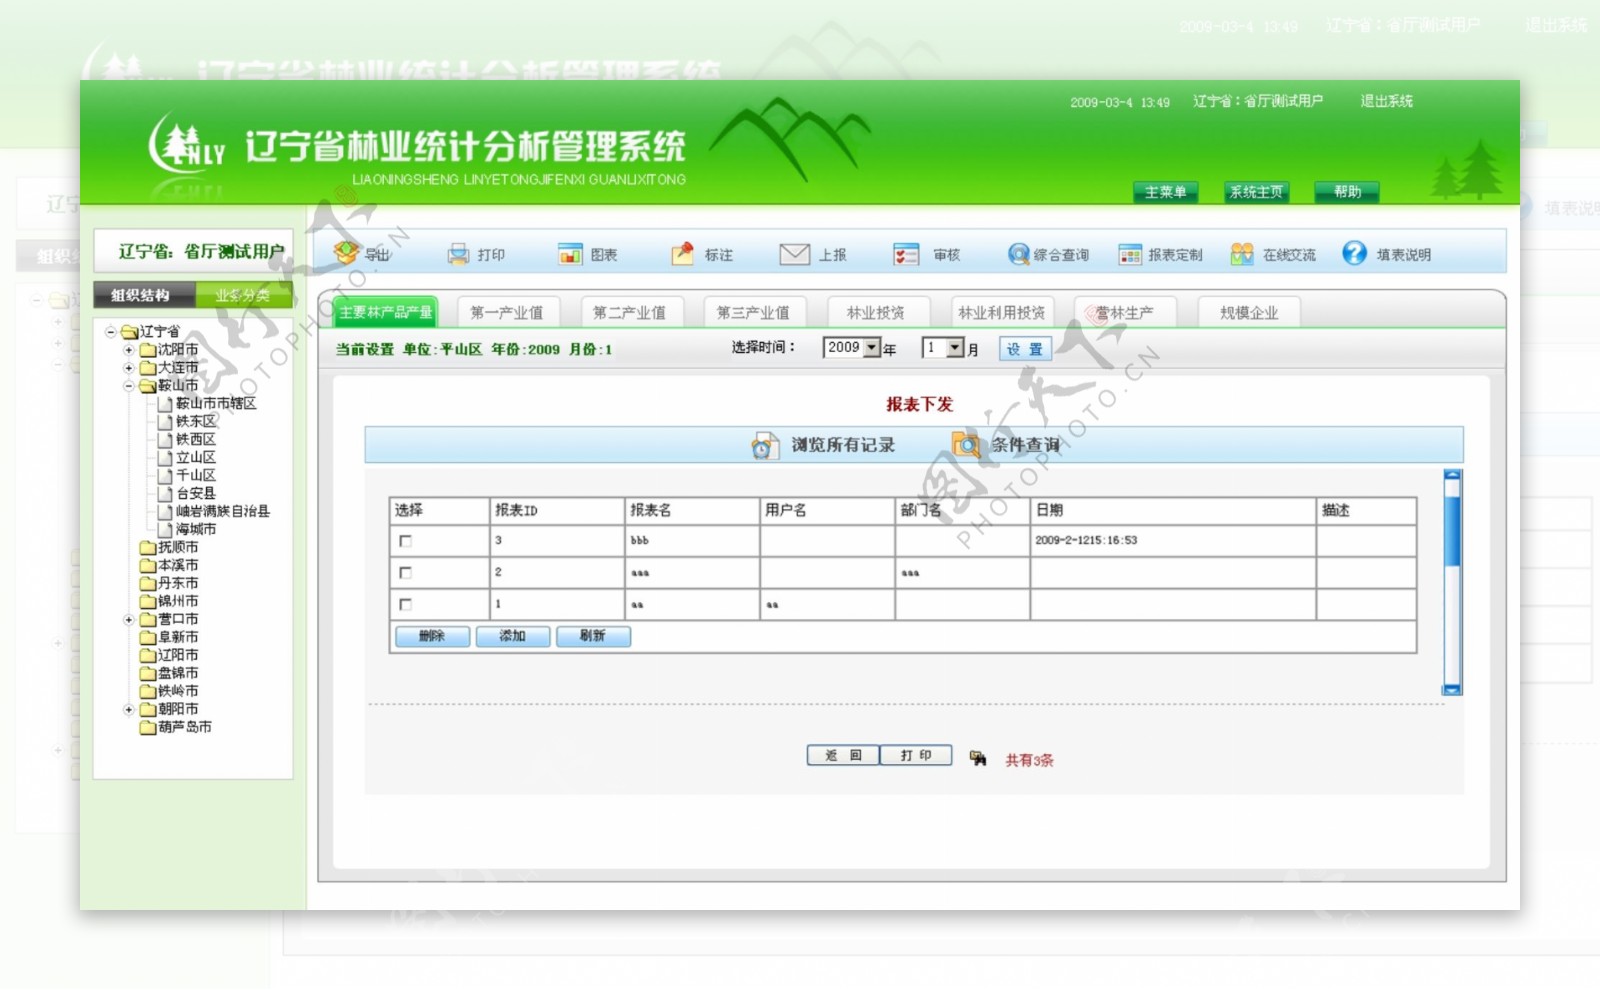Image resolution: width=1600 pixels, height=990 pixels.
Task: Open the 综合查询 search icon
Action: pyautogui.click(x=1018, y=254)
